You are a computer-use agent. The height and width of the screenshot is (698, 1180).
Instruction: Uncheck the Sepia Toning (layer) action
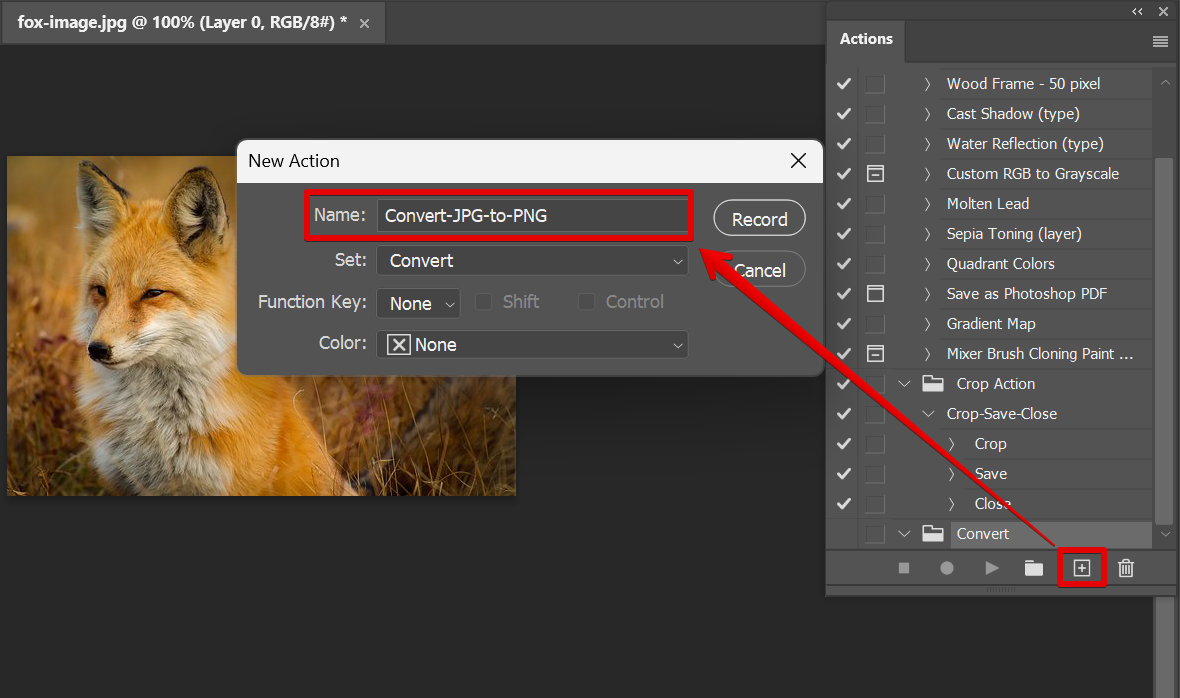844,234
